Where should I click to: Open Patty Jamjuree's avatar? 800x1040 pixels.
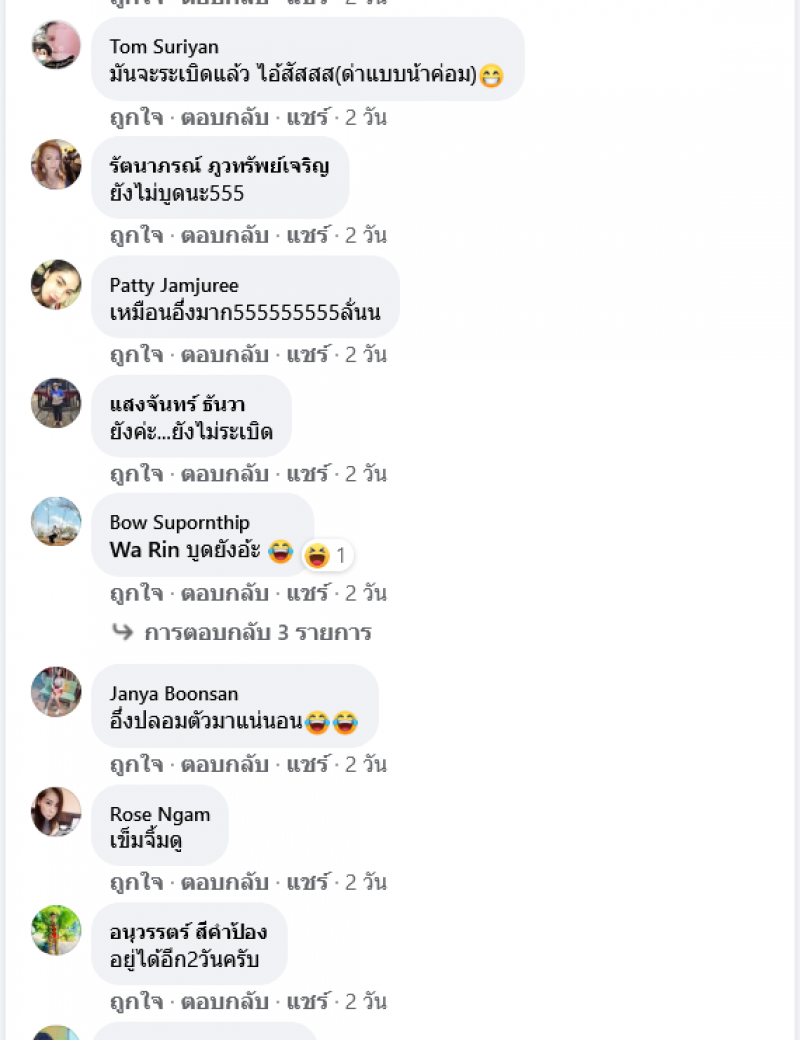(x=56, y=284)
